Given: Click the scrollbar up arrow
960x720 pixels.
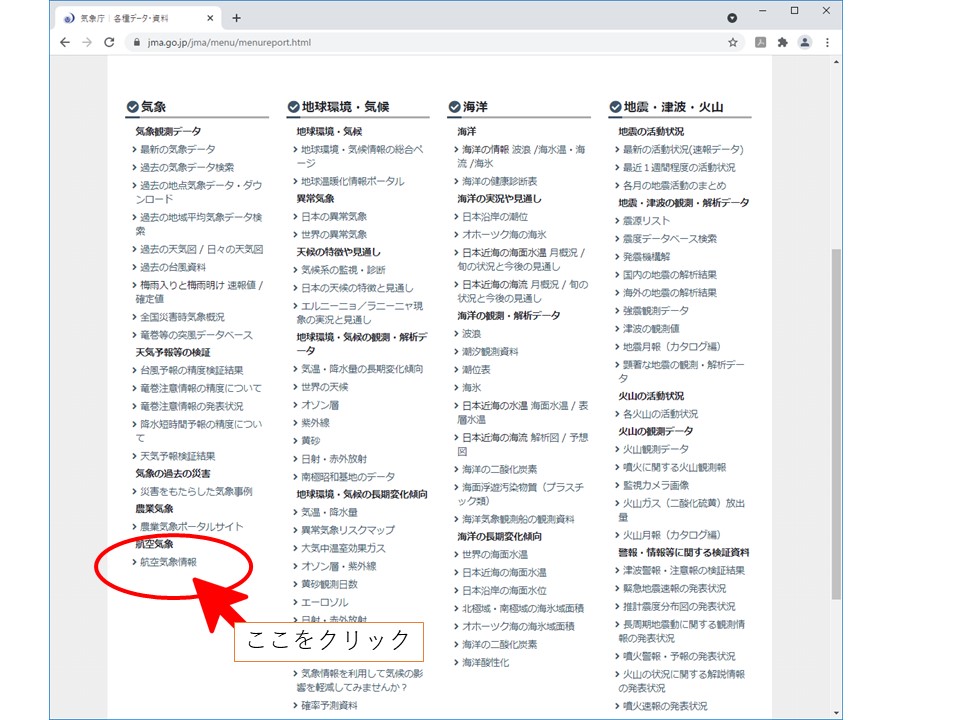Looking at the screenshot, I should click(836, 62).
